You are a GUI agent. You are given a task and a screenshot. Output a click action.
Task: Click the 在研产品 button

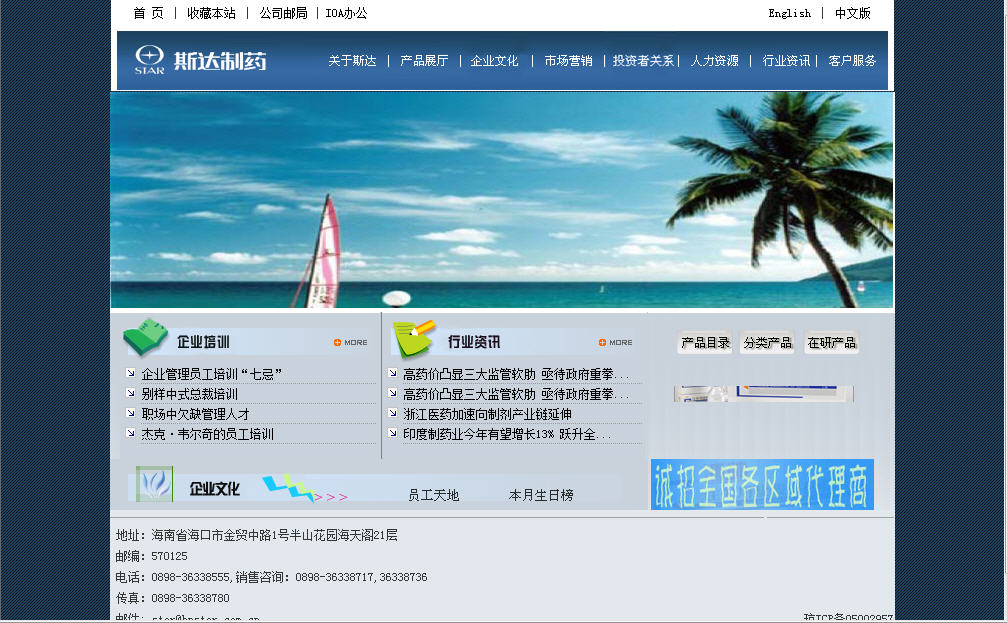[832, 343]
